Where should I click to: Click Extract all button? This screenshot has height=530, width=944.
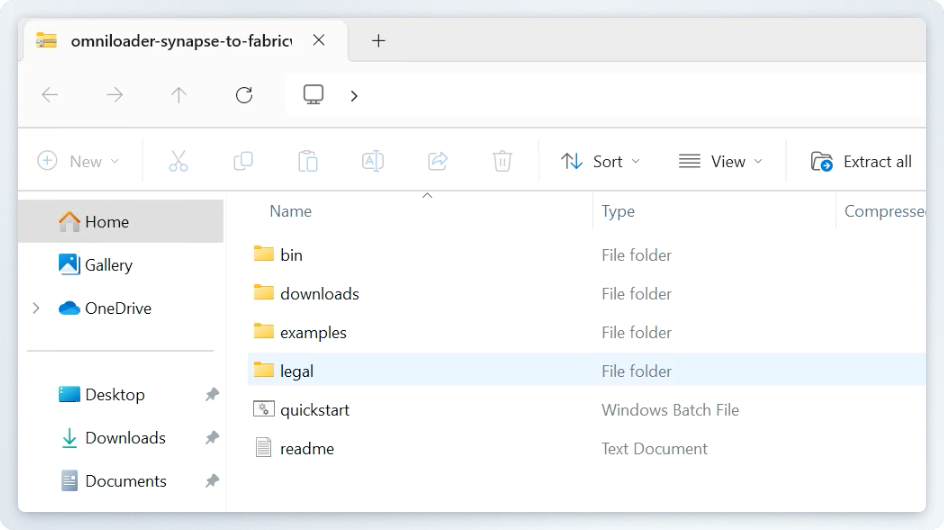[861, 161]
